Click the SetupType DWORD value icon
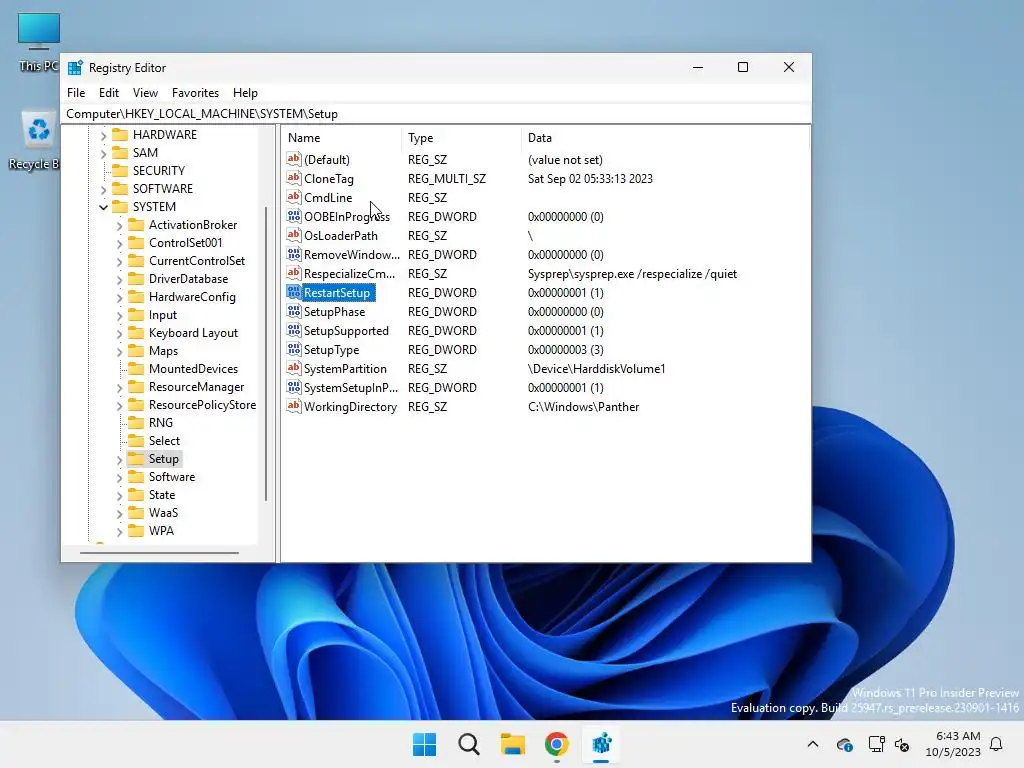This screenshot has height=768, width=1024. (x=294, y=349)
